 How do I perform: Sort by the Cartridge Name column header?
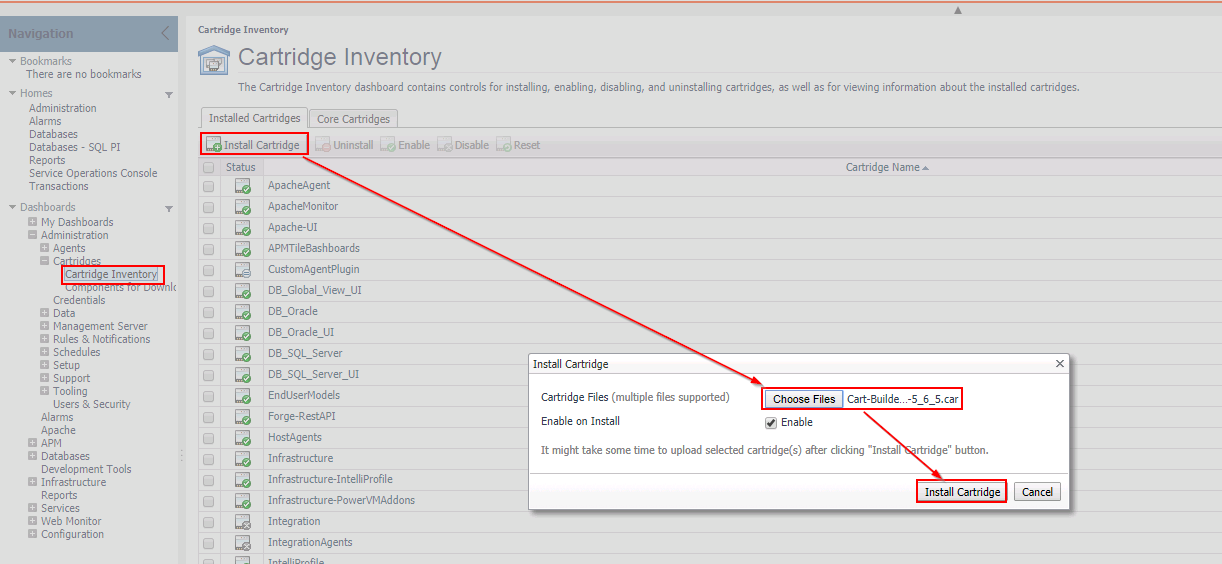(882, 167)
